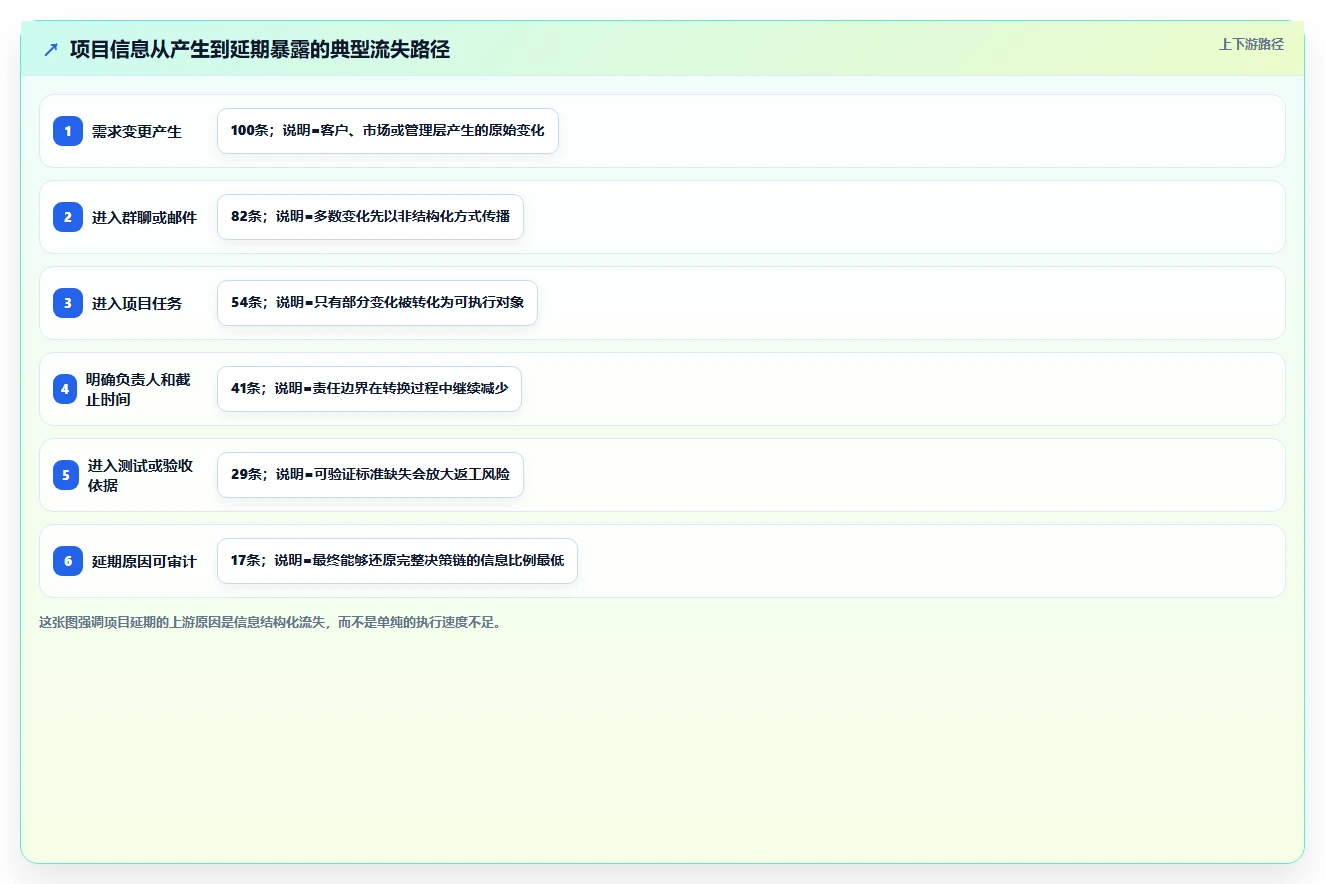Click the 上下游路径 label
Screen dimensions: 1325x884
tap(1251, 44)
